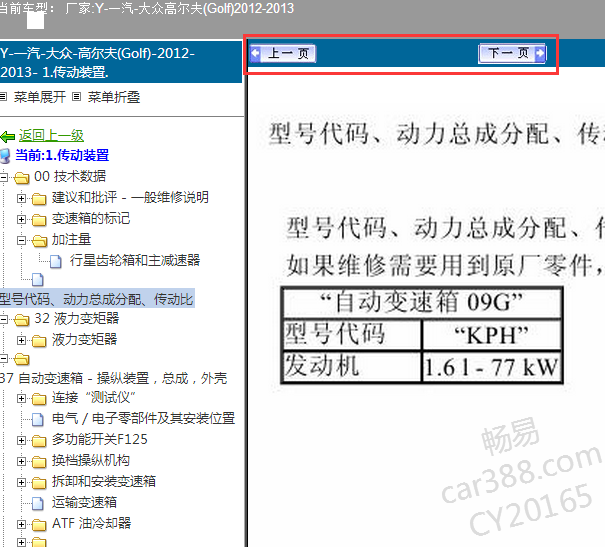Click the 当前:1.传动装置 heading
Image resolution: width=605 pixels, height=547 pixels.
coord(62,155)
